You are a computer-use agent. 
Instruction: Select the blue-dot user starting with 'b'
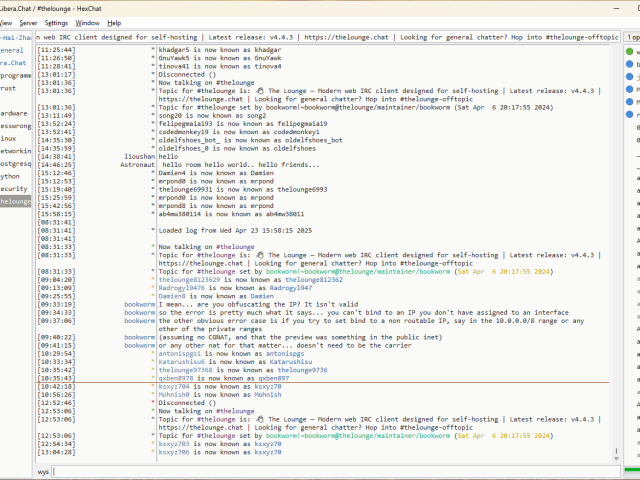(629, 64)
